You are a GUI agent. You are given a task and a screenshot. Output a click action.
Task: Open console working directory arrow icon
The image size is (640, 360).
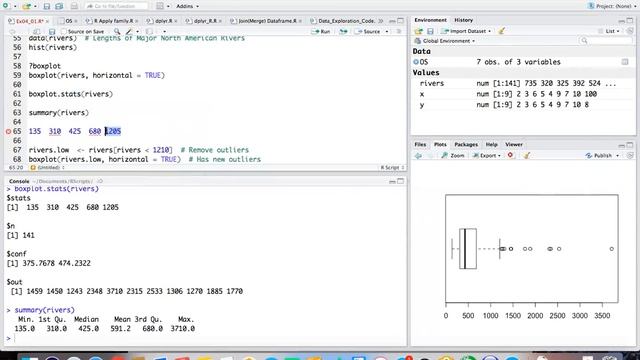click(x=100, y=181)
